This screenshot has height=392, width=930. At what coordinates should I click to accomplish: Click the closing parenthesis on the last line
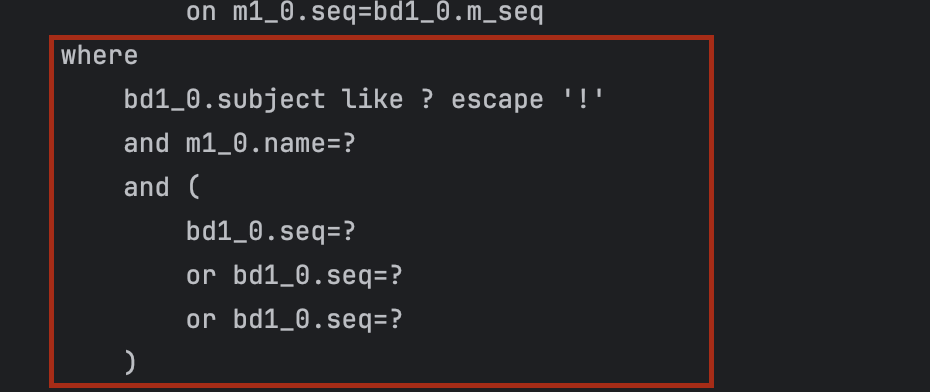tap(131, 362)
